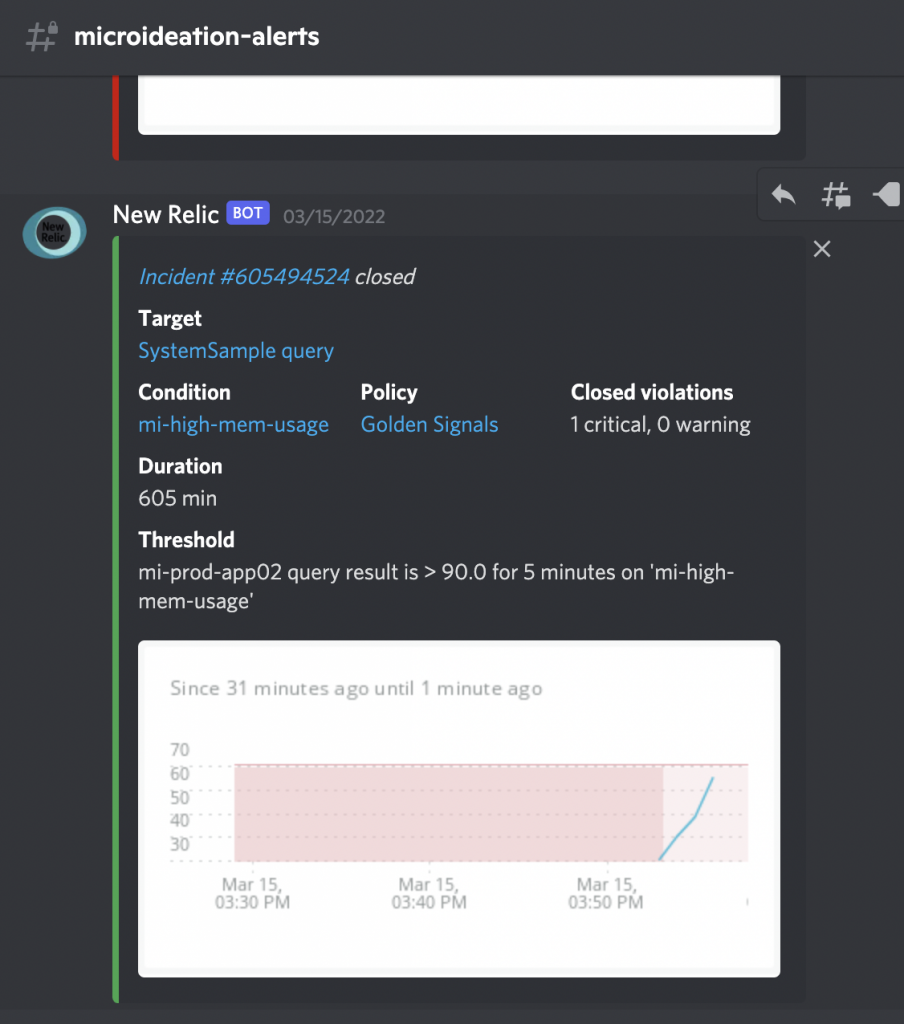Dismiss the embed with the X icon
This screenshot has width=904, height=1024.
point(822,249)
